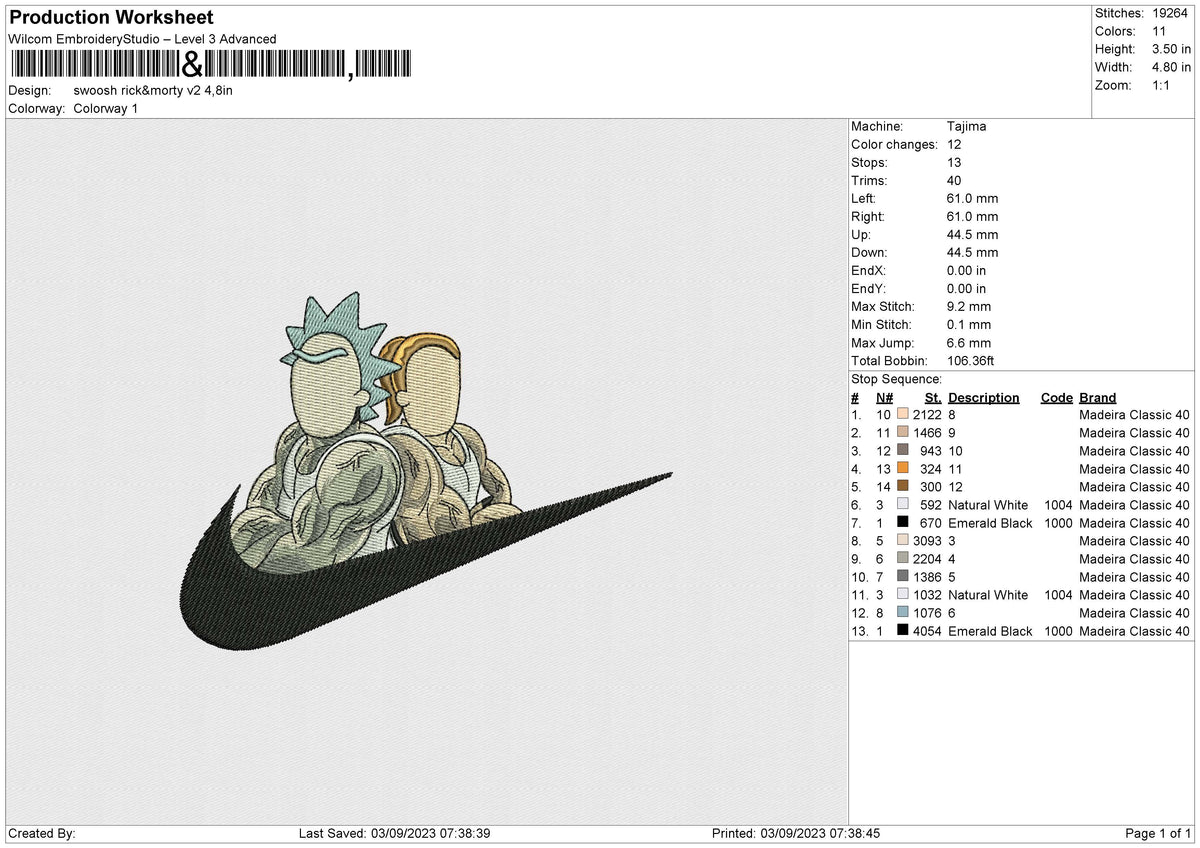Select the Stops value '13'

955,162
